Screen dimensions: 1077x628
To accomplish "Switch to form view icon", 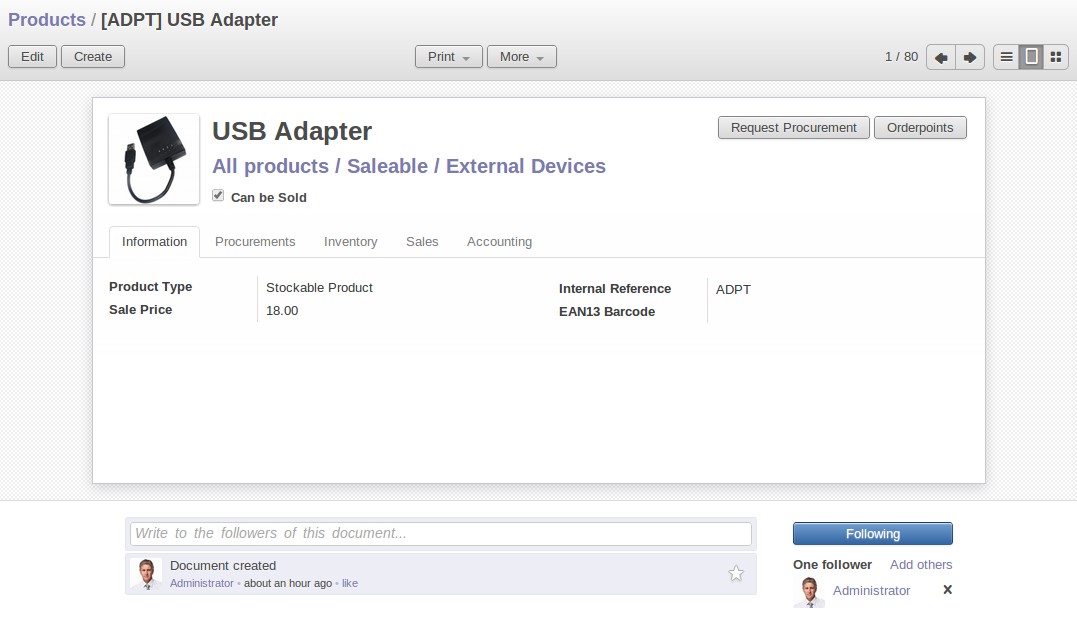I will tap(1031, 57).
